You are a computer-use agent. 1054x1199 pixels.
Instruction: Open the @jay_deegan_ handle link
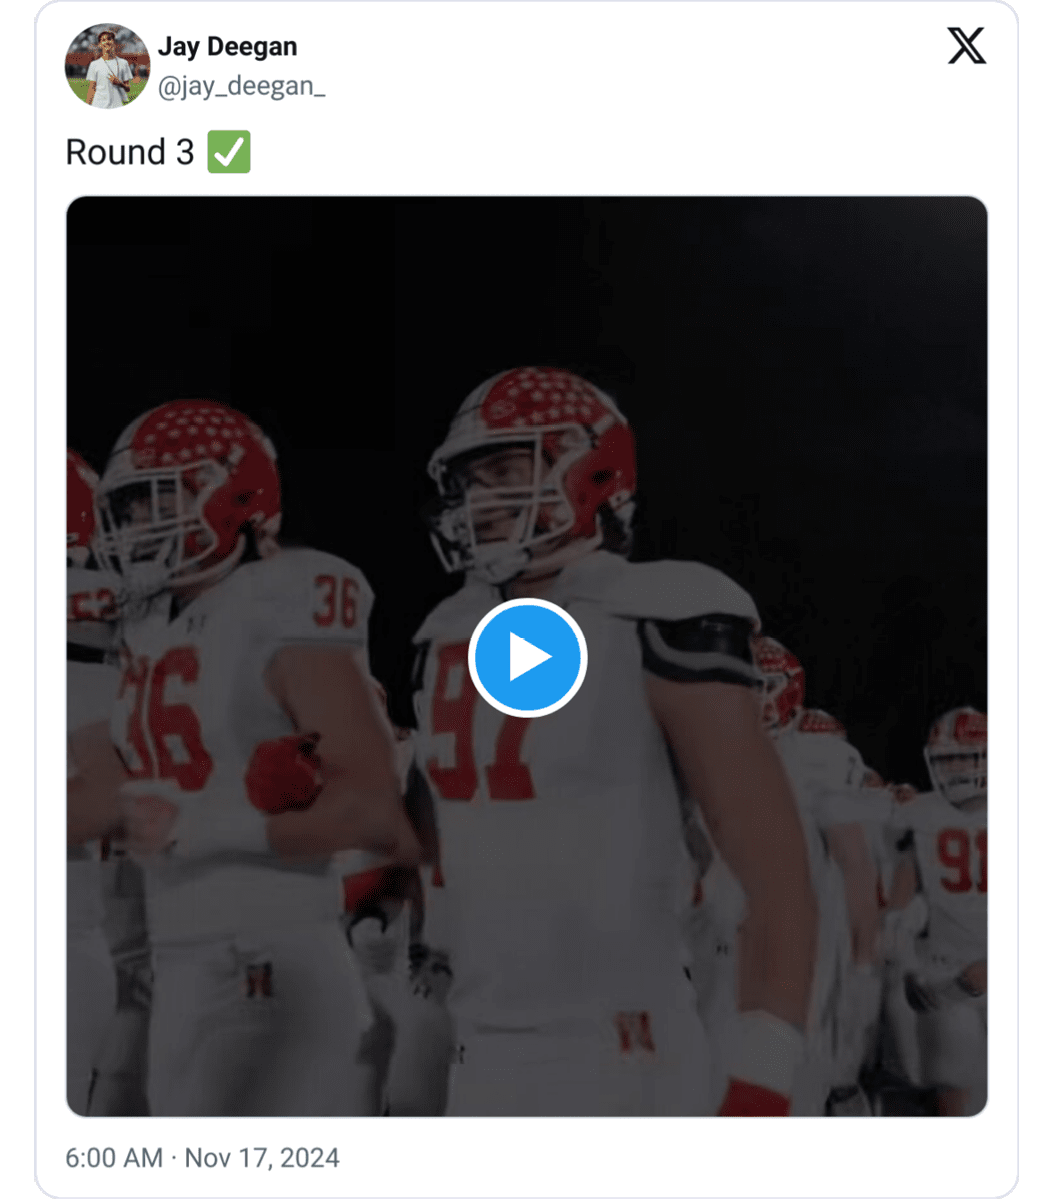pos(241,88)
